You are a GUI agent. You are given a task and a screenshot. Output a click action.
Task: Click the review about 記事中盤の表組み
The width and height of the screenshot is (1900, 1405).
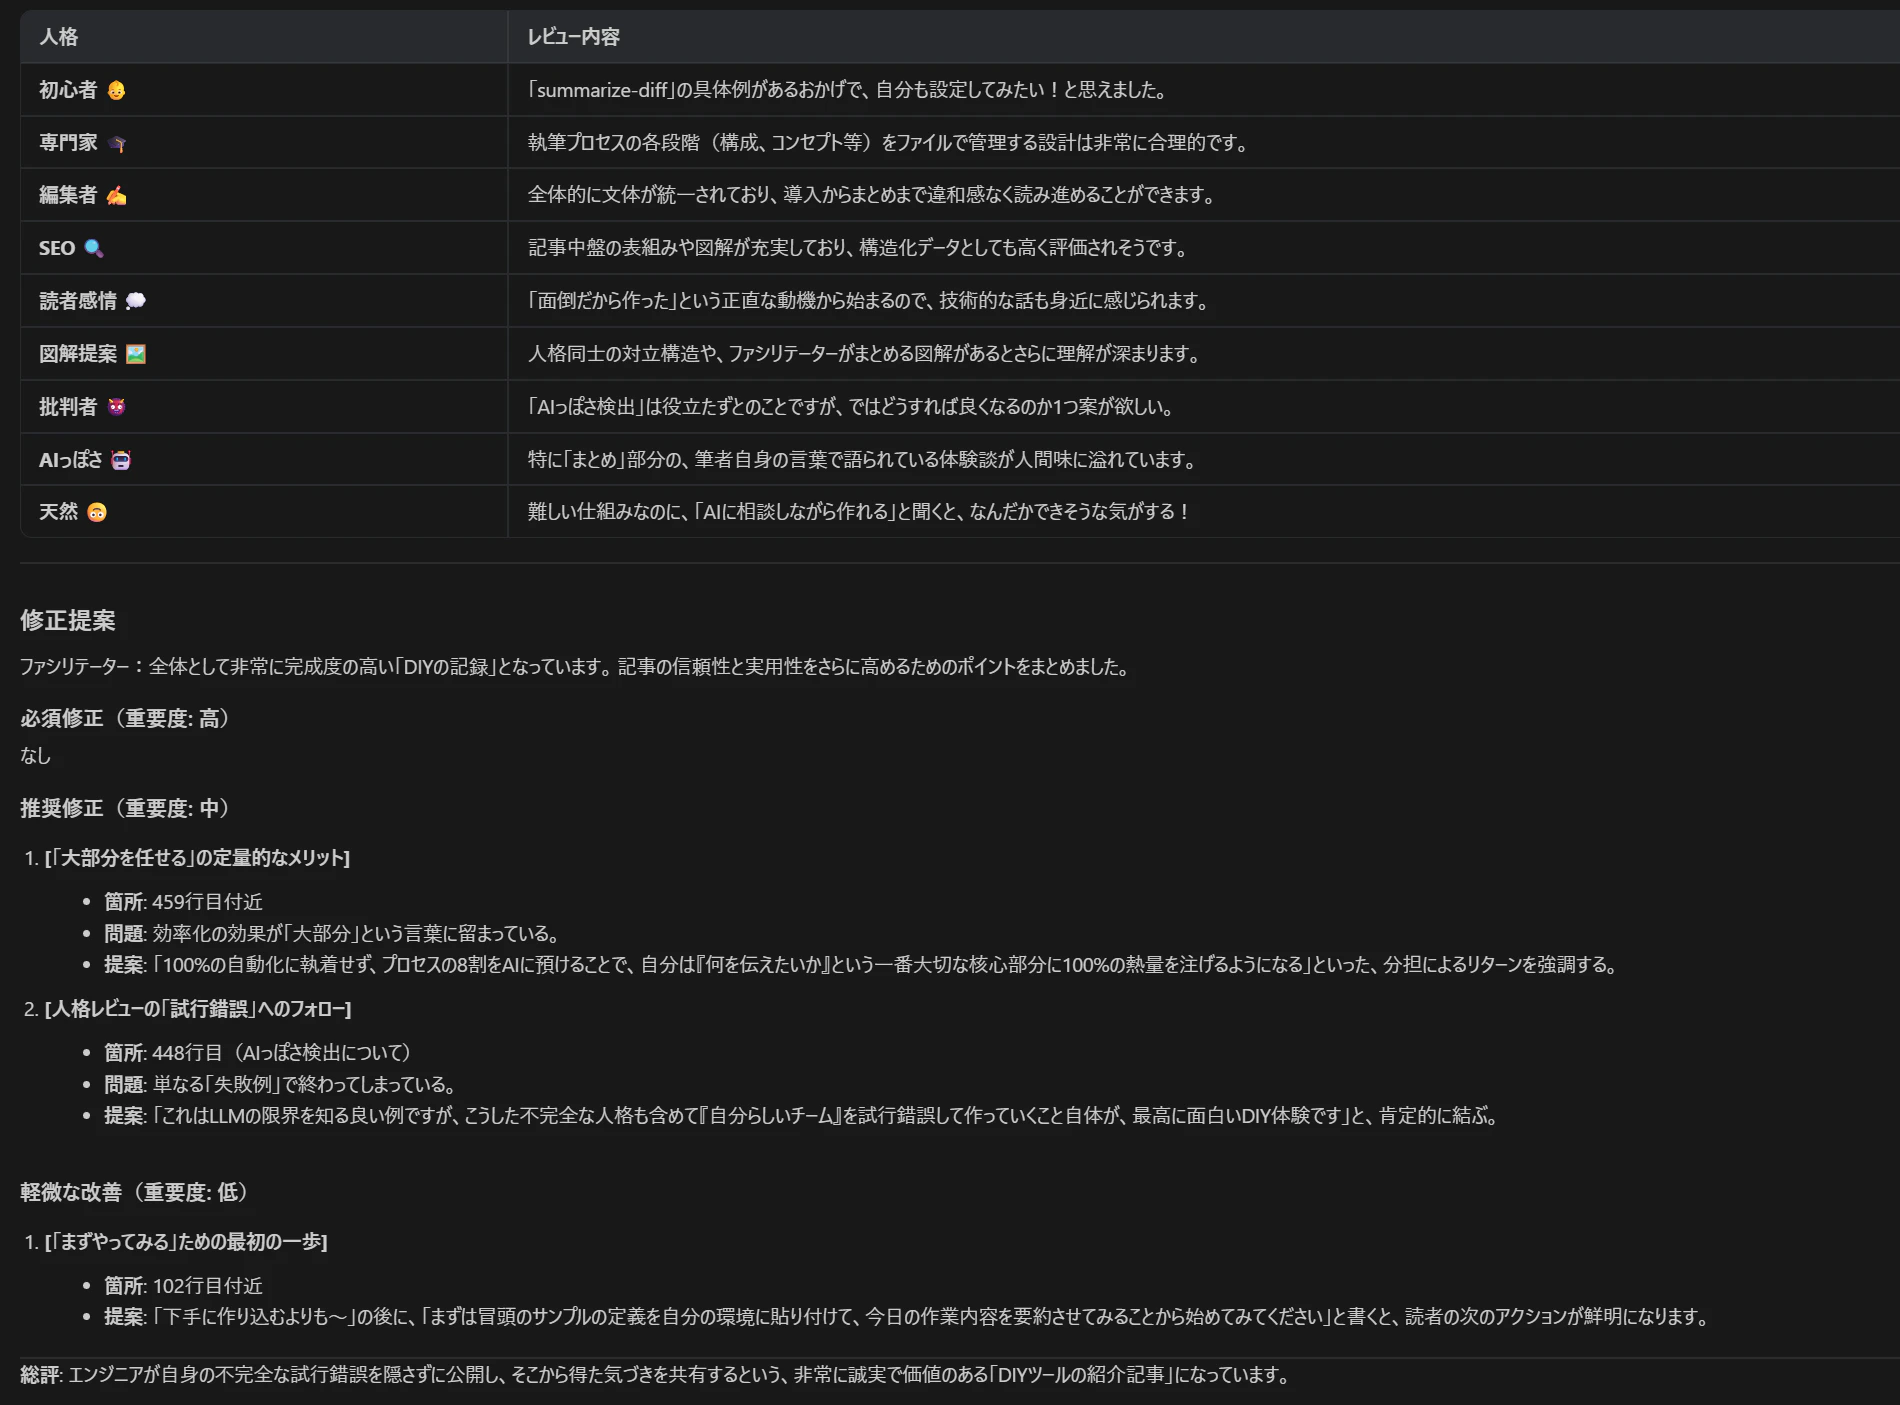click(x=858, y=248)
